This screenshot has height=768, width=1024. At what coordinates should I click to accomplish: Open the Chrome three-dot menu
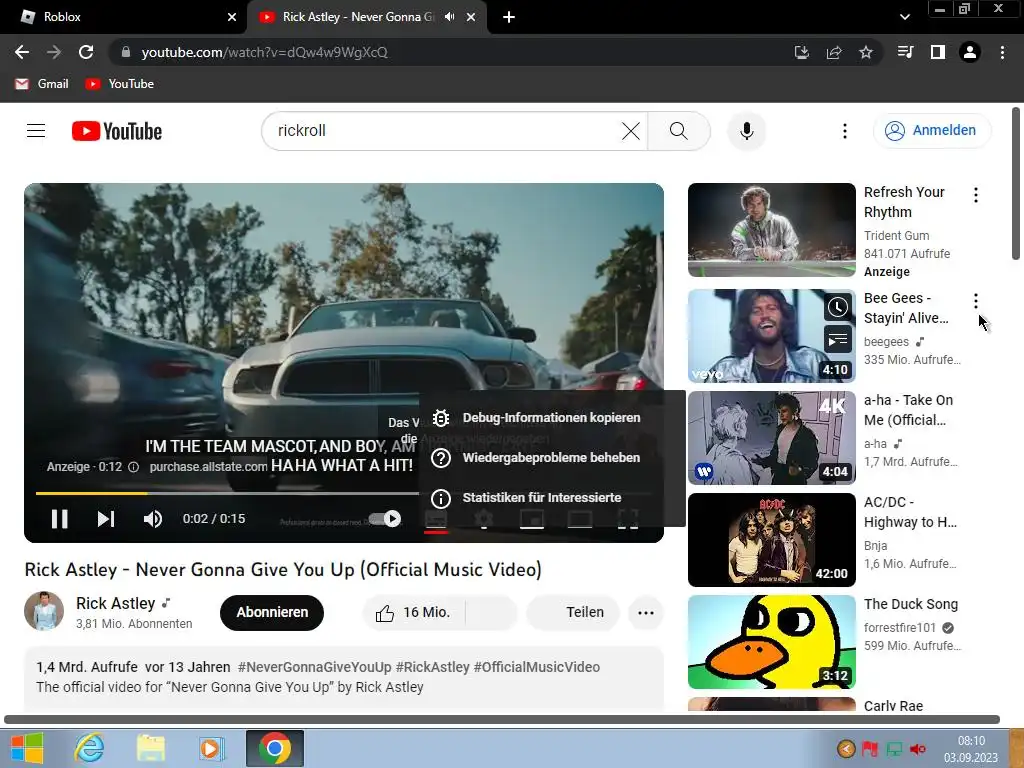pos(1002,52)
